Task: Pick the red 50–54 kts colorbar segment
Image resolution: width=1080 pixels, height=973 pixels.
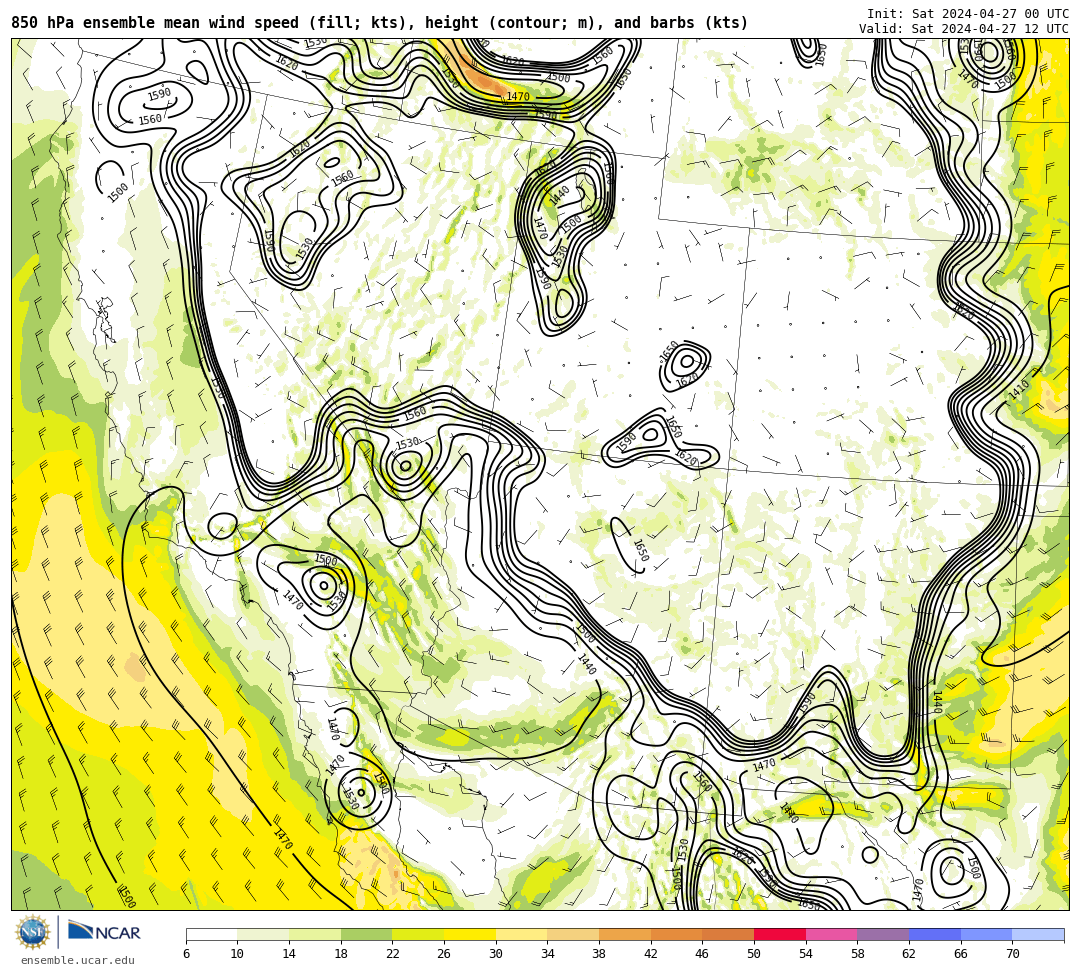Action: click(780, 934)
